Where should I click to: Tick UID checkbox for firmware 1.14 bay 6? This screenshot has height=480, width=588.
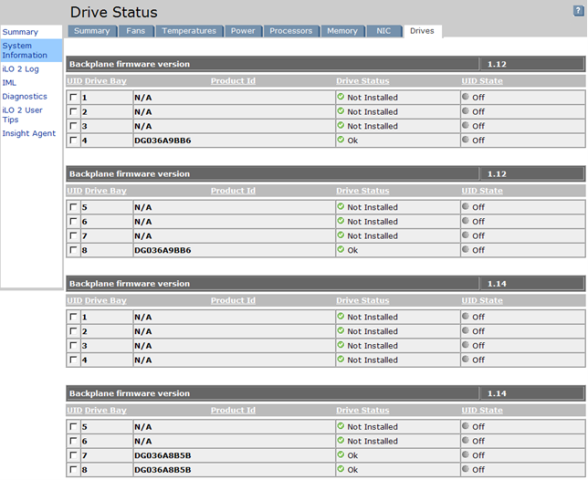74,441
